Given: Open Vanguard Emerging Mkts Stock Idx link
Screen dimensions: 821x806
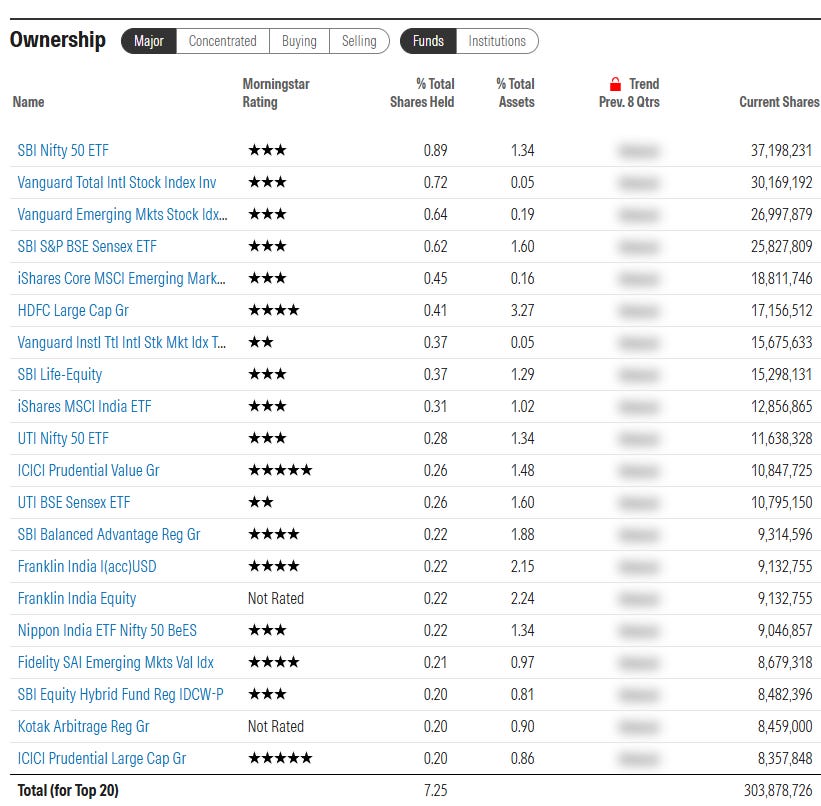Looking at the screenshot, I should coord(123,215).
